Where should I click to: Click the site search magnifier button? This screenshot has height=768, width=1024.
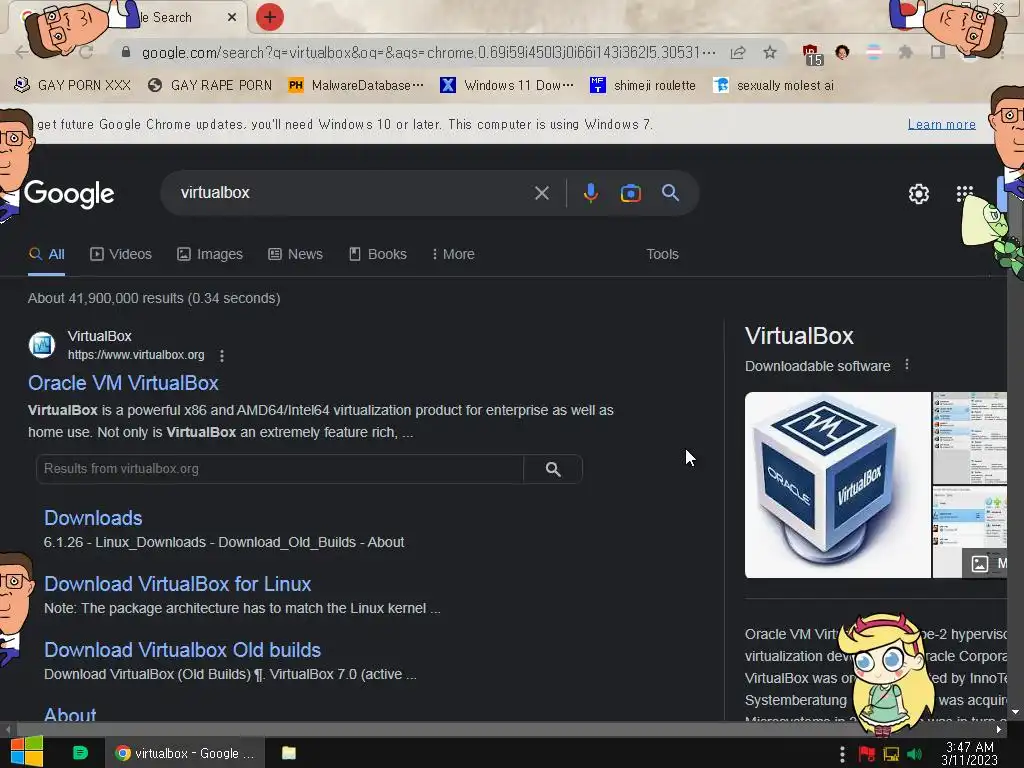point(553,469)
